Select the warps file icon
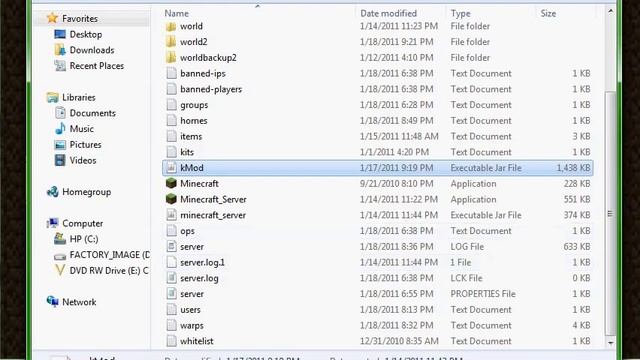The width and height of the screenshot is (640, 360). [171, 326]
